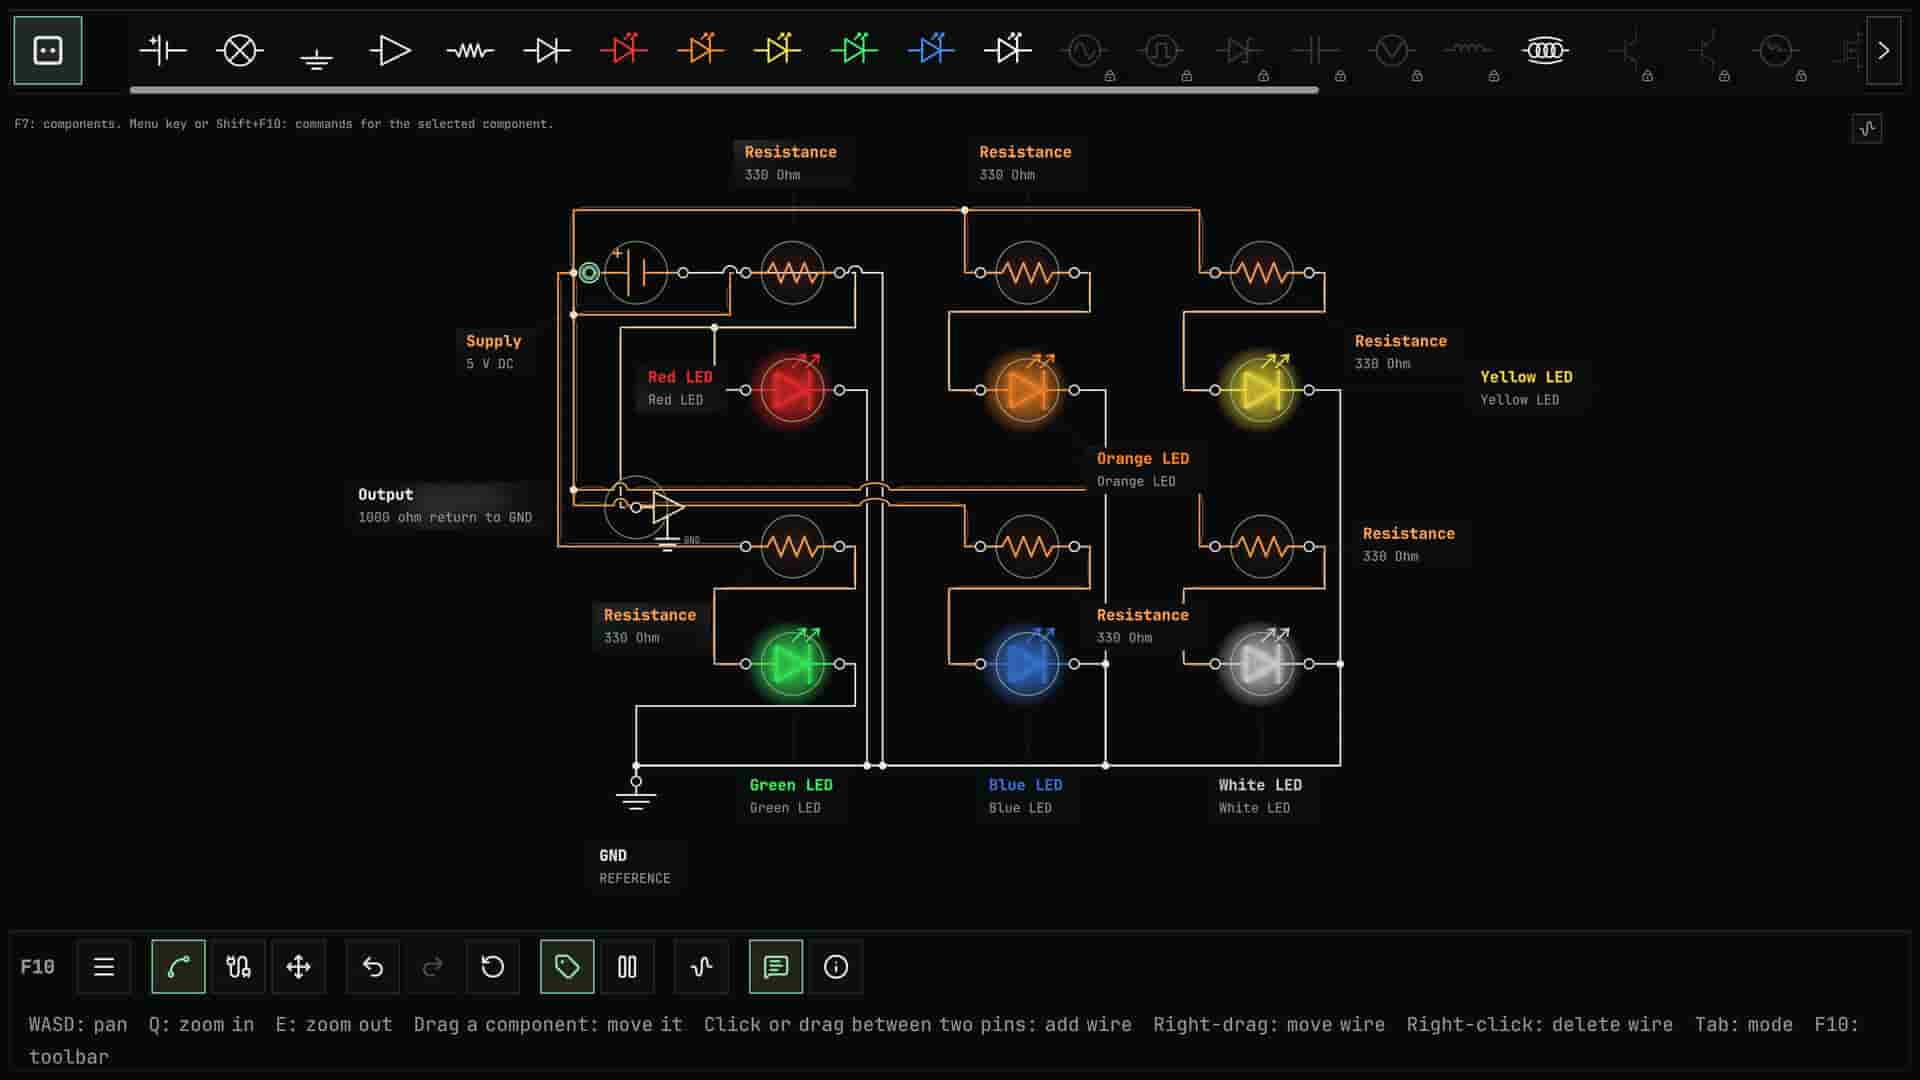Choose the red LED palette icon
1920x1080 pixels.
624,50
